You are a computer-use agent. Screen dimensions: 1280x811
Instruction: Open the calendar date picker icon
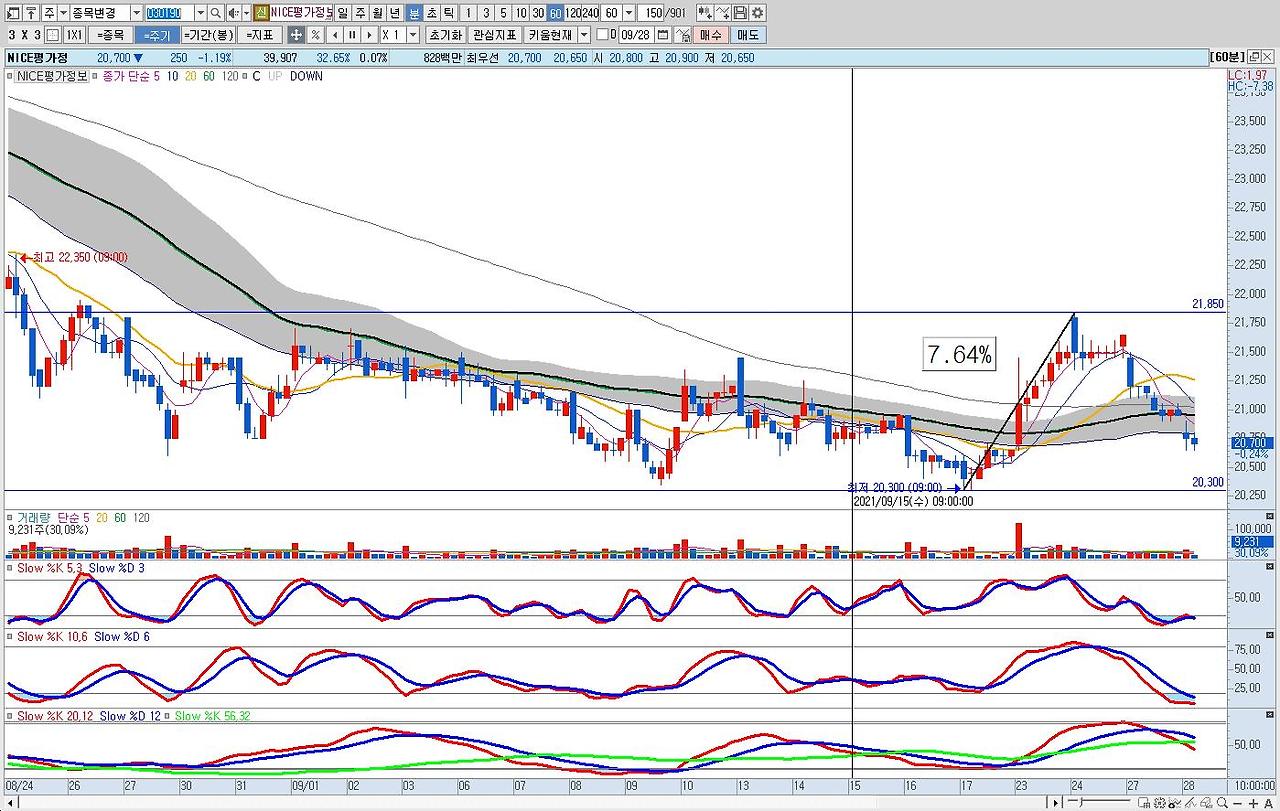(x=662, y=35)
